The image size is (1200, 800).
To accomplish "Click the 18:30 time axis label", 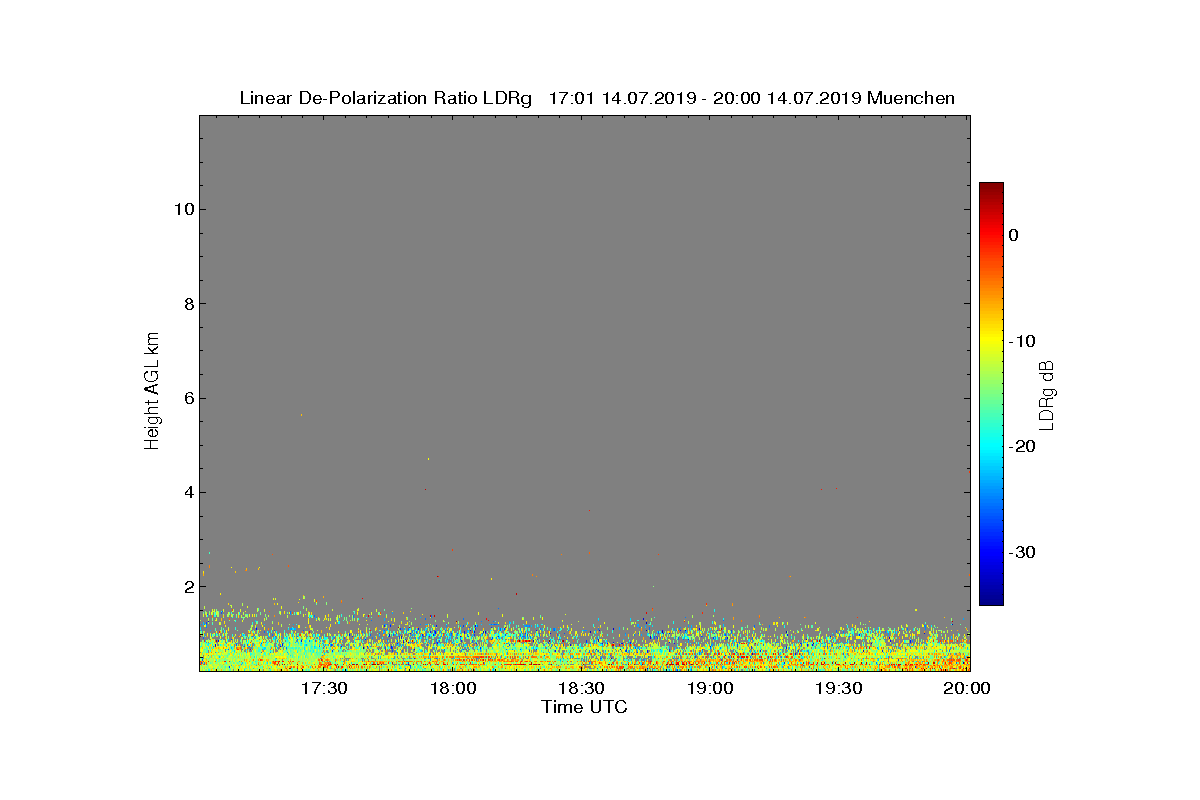I will tap(581, 689).
